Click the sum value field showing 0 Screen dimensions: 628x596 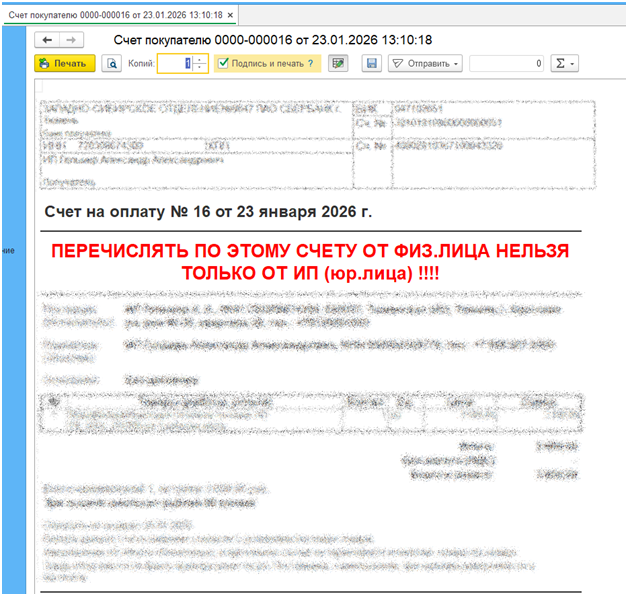coord(507,63)
